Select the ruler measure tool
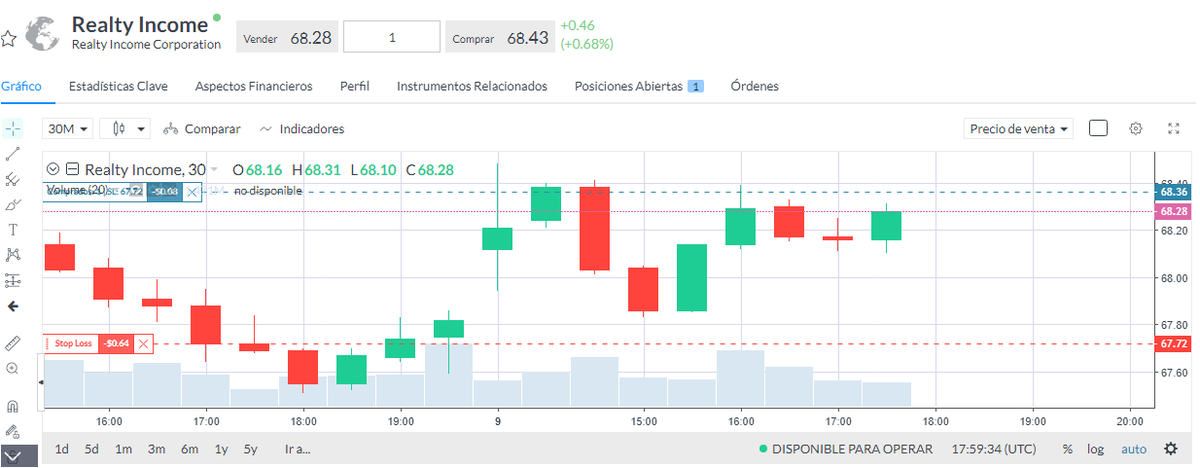 [x=13, y=343]
